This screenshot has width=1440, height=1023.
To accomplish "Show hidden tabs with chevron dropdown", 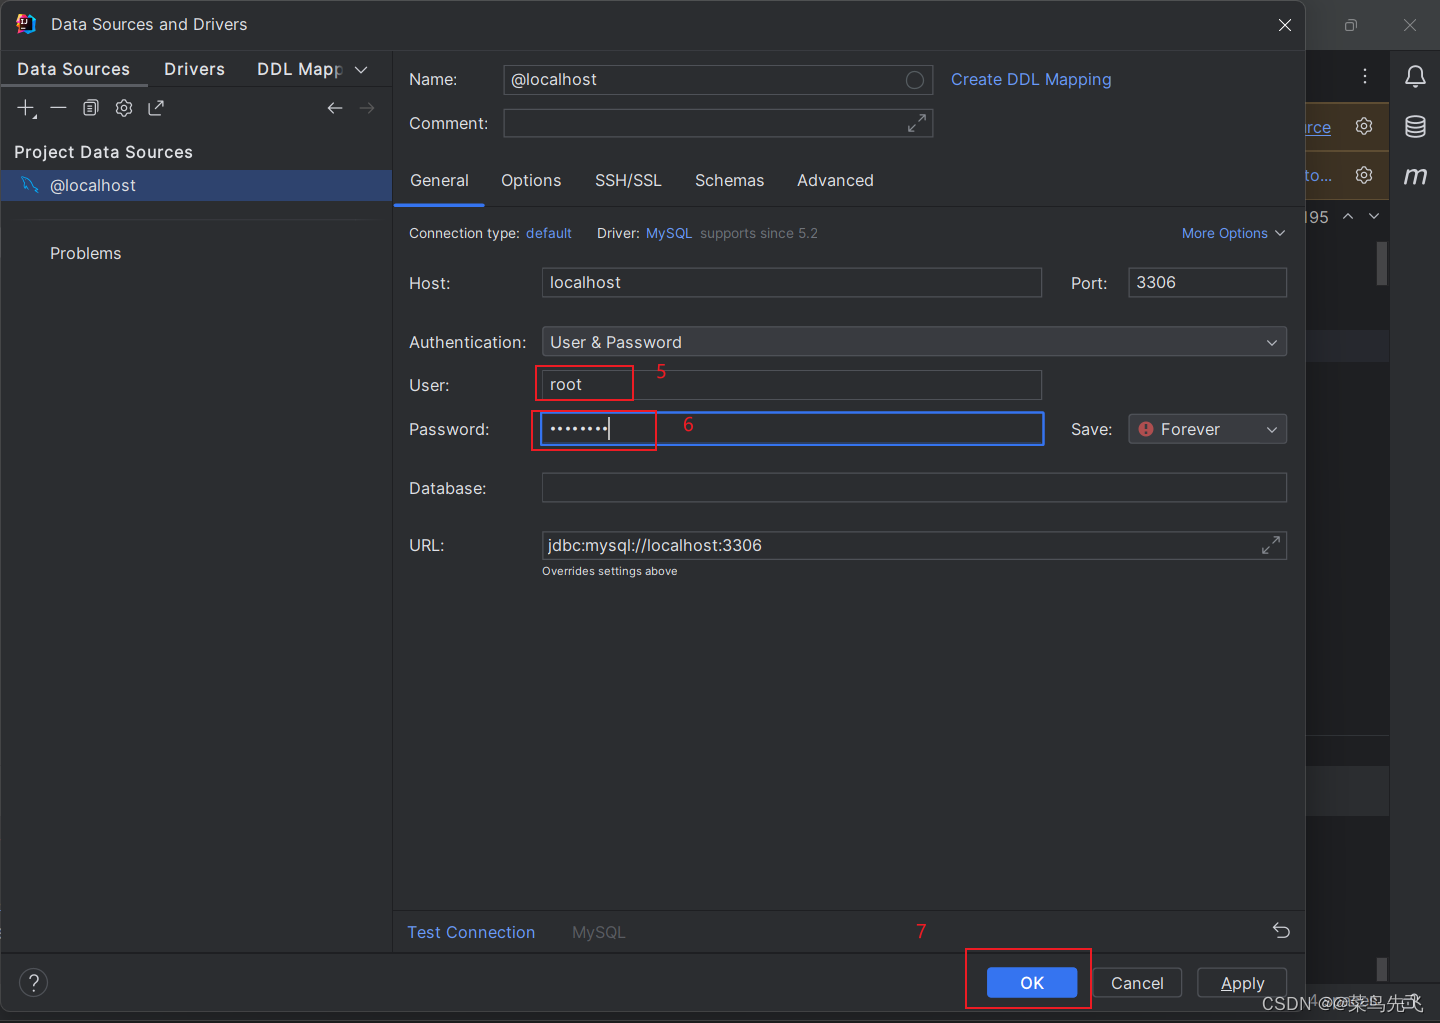I will tap(361, 69).
